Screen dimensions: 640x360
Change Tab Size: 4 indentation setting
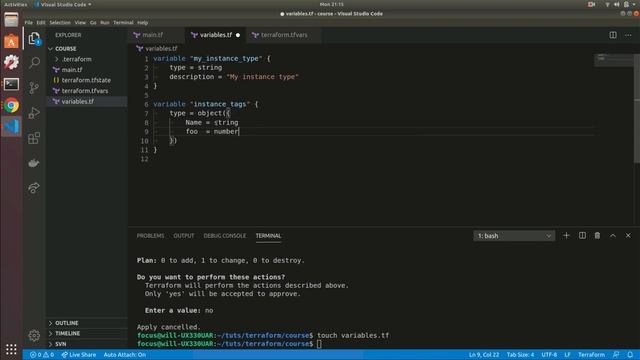click(520, 355)
